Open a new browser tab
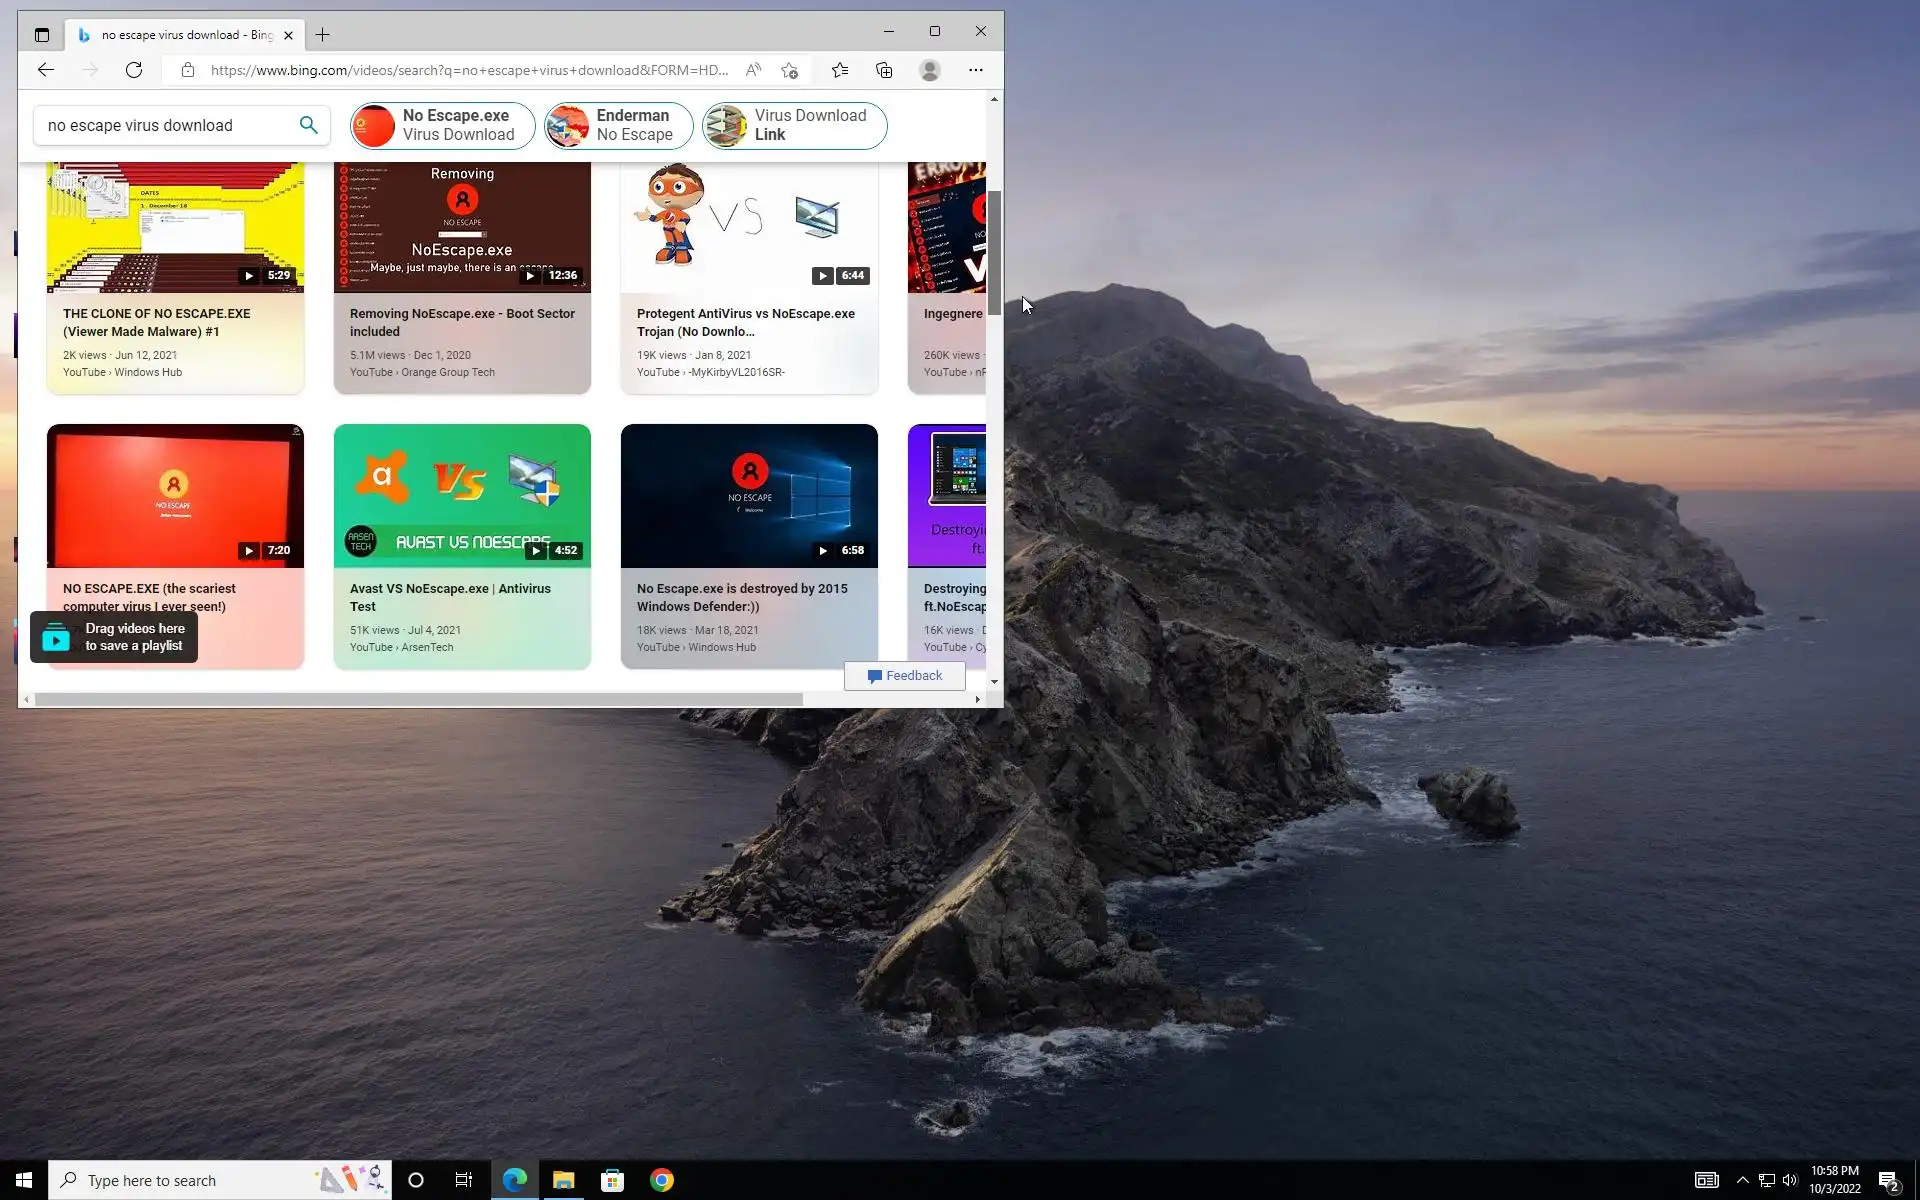Viewport: 1920px width, 1200px height. 322,35
